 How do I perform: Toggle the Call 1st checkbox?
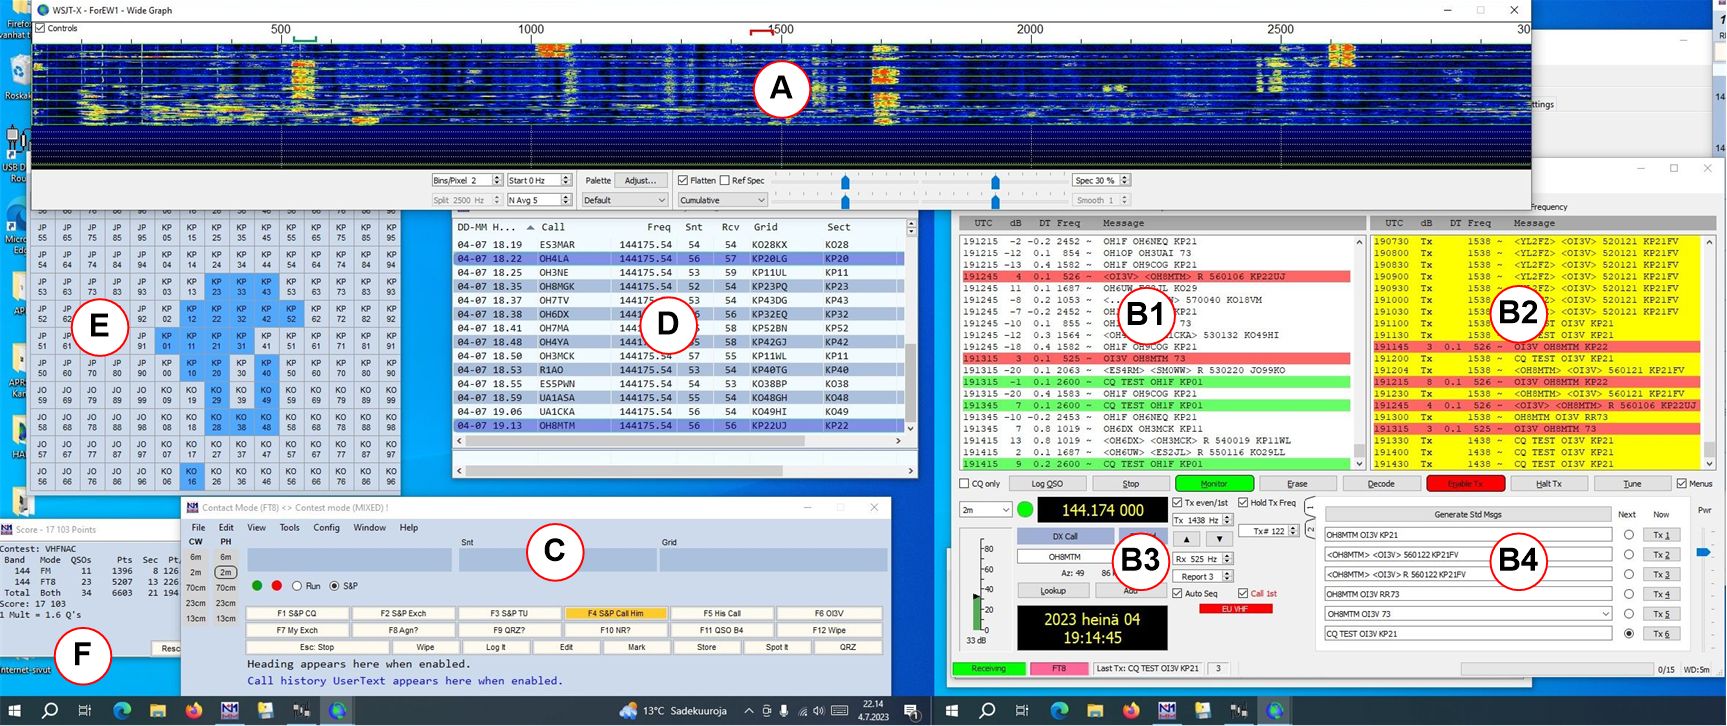click(1243, 594)
